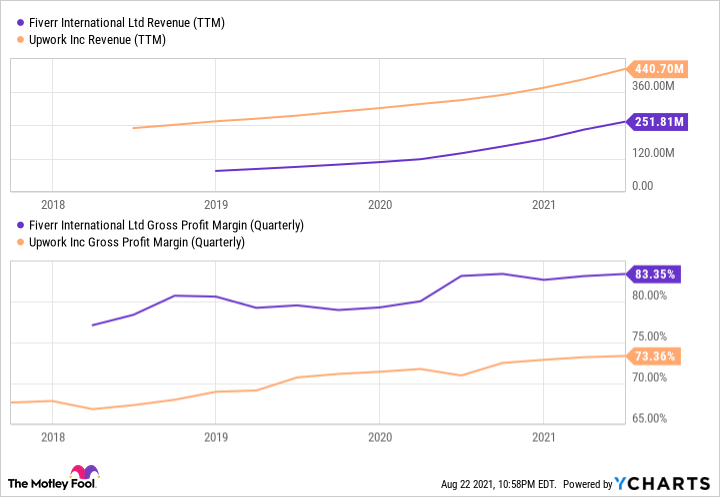Click the 83.35% Fiverr margin value tag
The image size is (720, 497).
655,274
